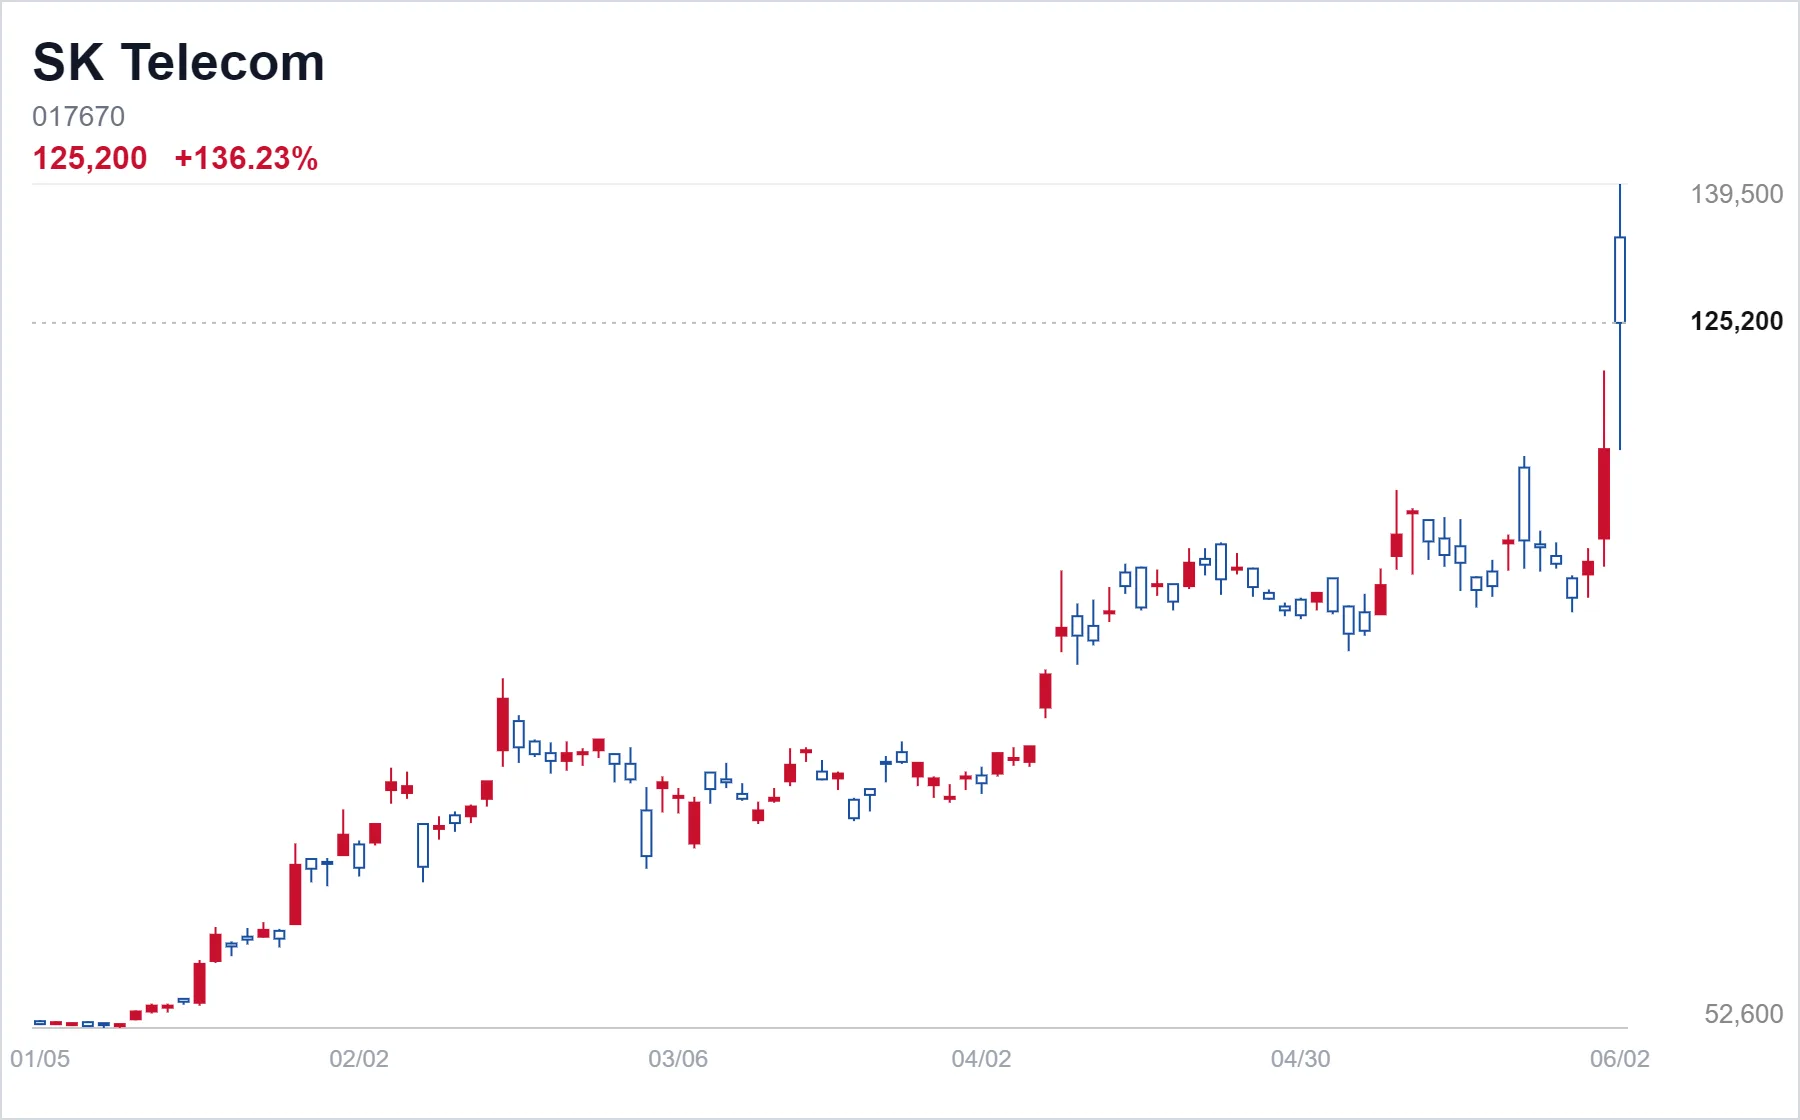This screenshot has height=1120, width=1800.
Task: Click the 04/02 date axis label
Action: coord(981,1059)
